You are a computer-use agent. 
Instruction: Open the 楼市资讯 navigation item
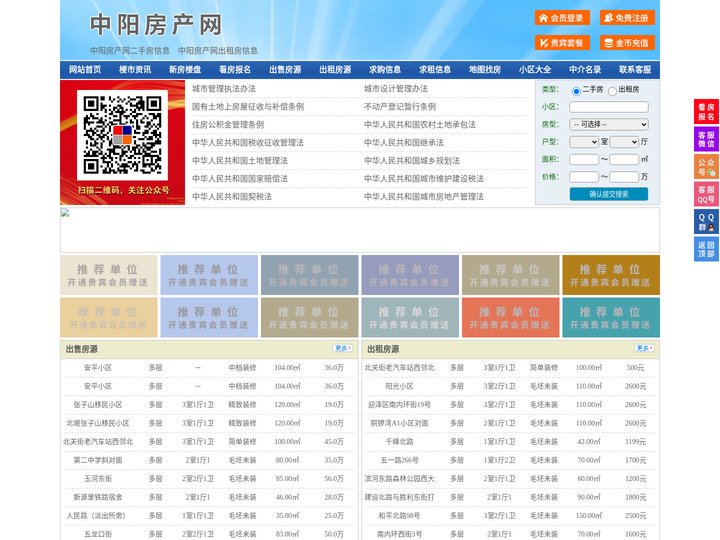135,70
